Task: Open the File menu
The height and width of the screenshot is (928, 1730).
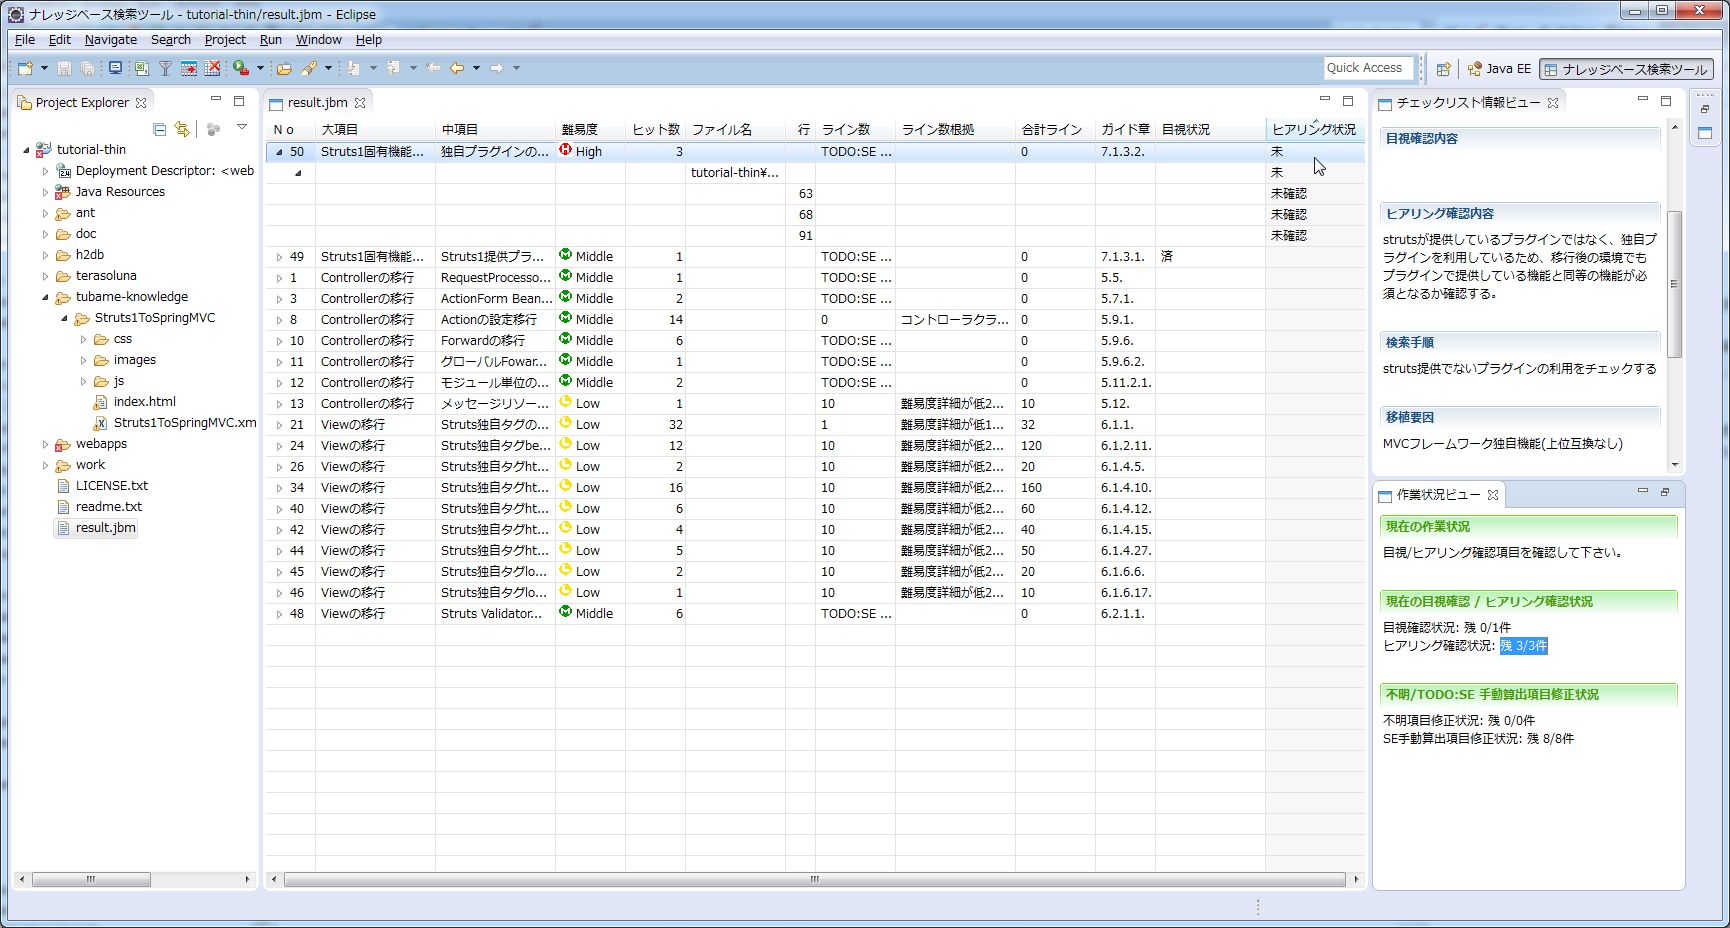Action: [x=25, y=40]
